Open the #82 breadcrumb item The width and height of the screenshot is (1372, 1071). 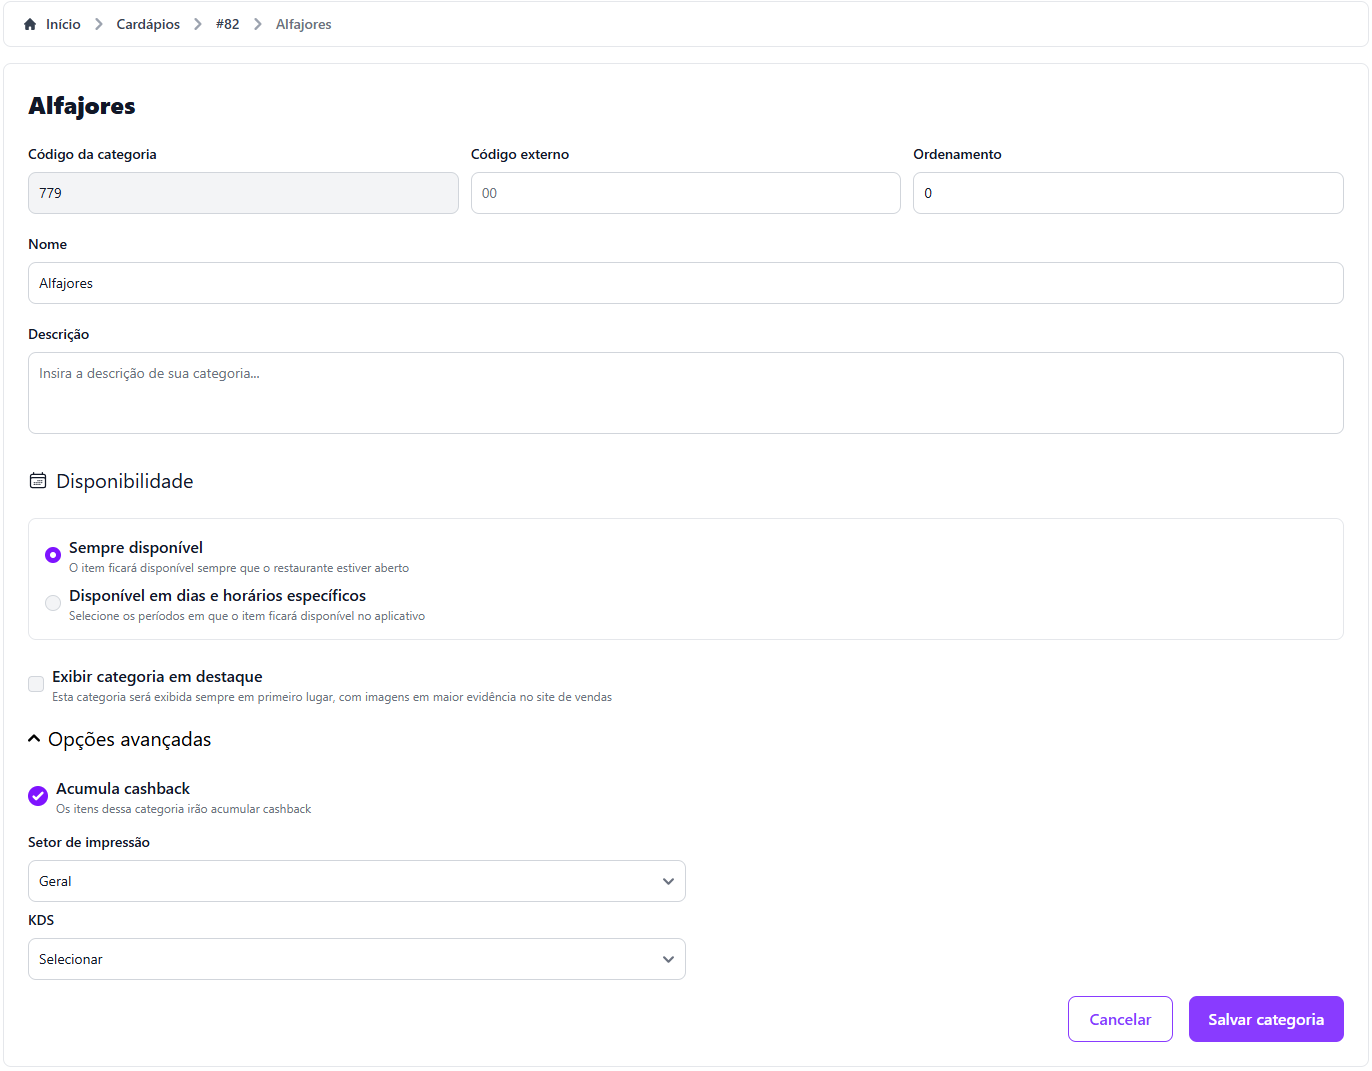point(227,24)
